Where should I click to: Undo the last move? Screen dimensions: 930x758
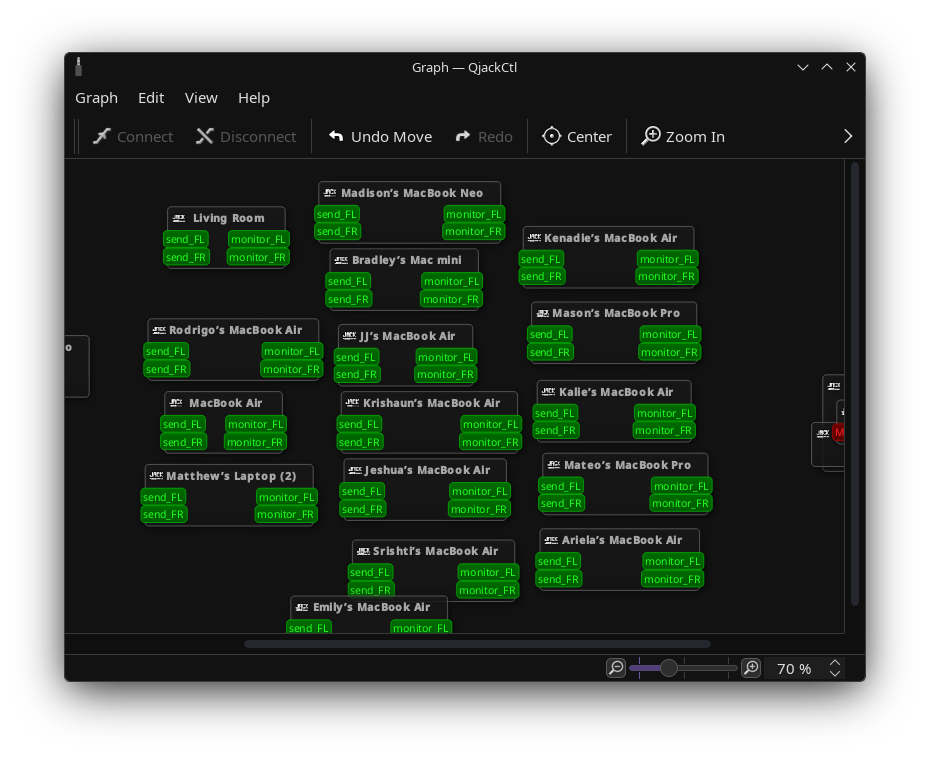tap(381, 137)
